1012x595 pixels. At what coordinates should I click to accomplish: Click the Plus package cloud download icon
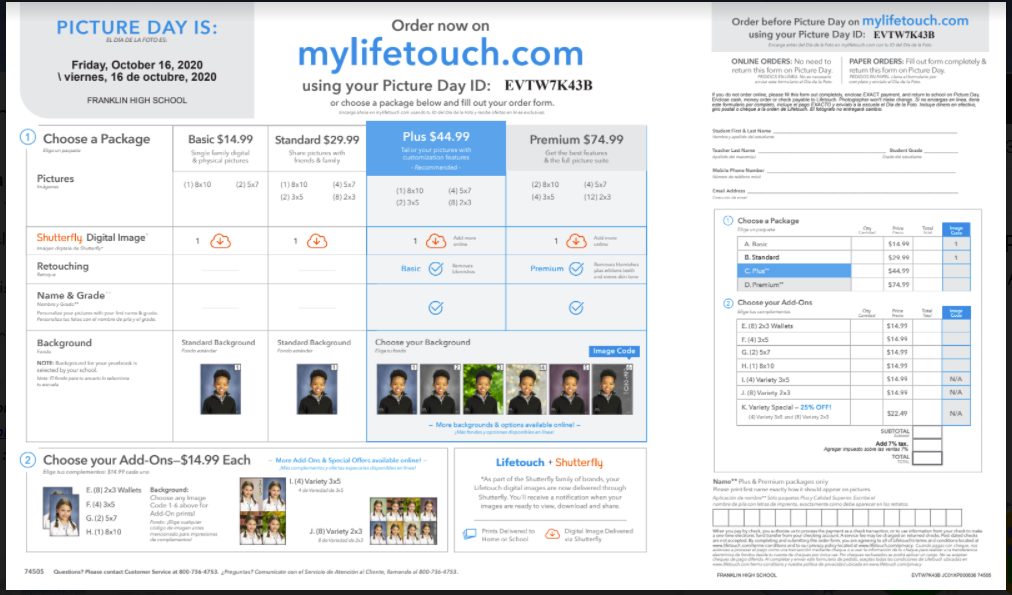435,241
